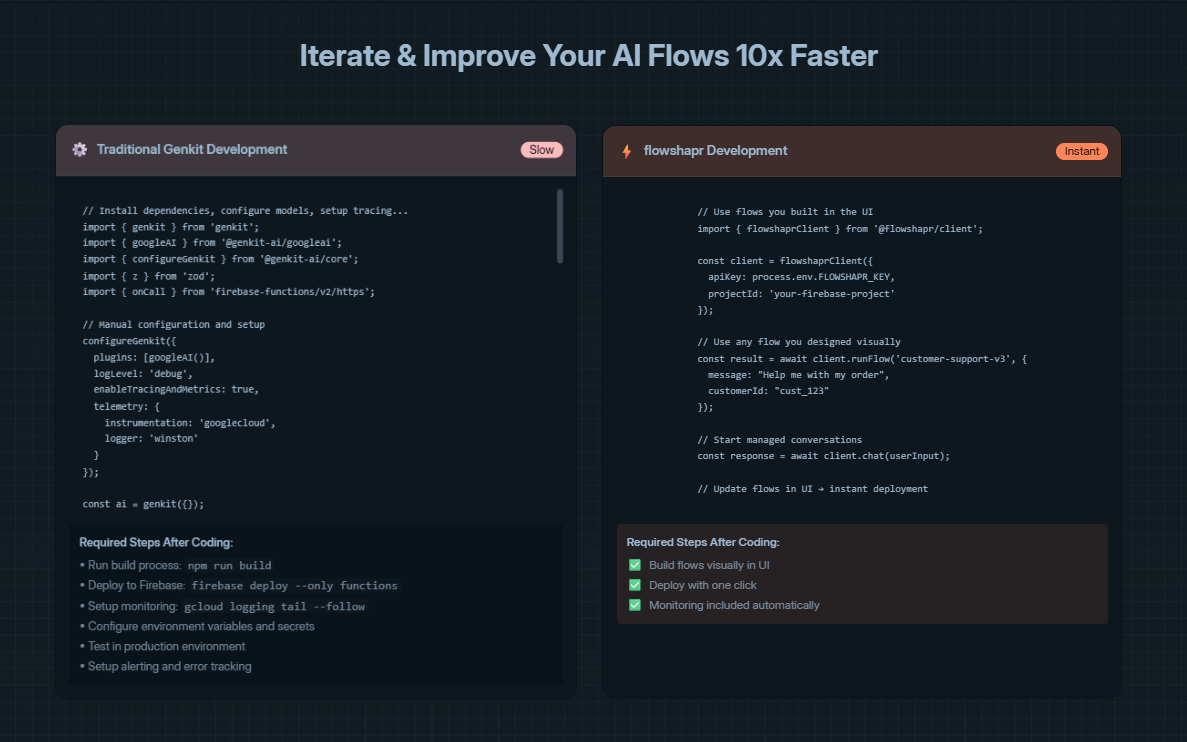Image resolution: width=1187 pixels, height=742 pixels.
Task: Click the 'projectId: 'your-firebase-project'' line
Action: click(802, 294)
